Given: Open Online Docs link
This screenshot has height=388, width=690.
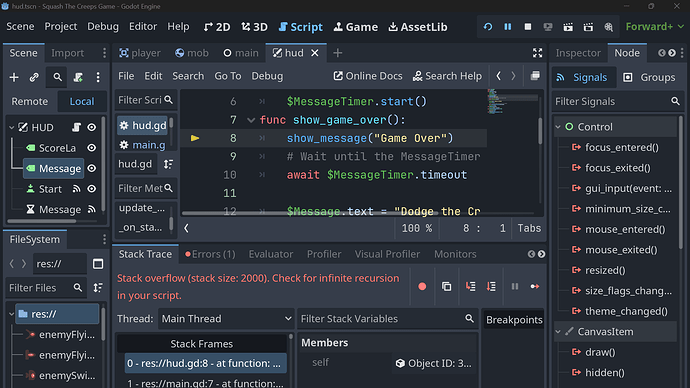Looking at the screenshot, I should (368, 76).
